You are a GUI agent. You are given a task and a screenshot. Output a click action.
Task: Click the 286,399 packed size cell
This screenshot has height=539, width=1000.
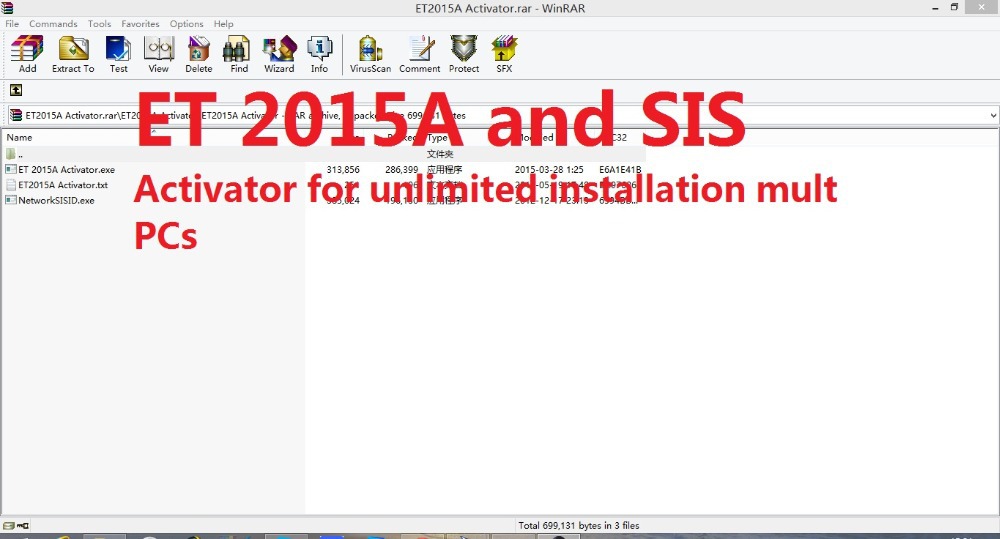402,170
